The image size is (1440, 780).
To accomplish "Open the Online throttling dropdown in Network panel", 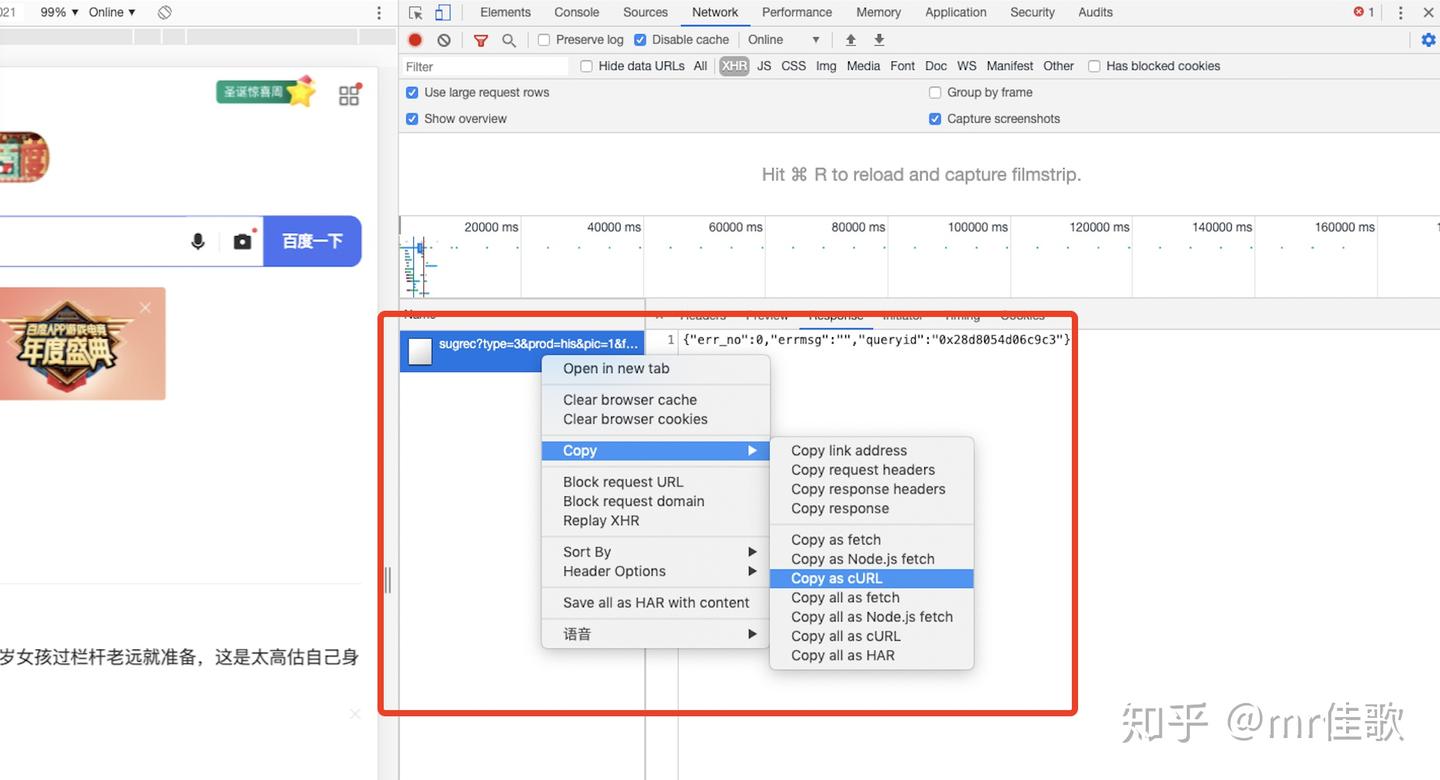I will [784, 40].
